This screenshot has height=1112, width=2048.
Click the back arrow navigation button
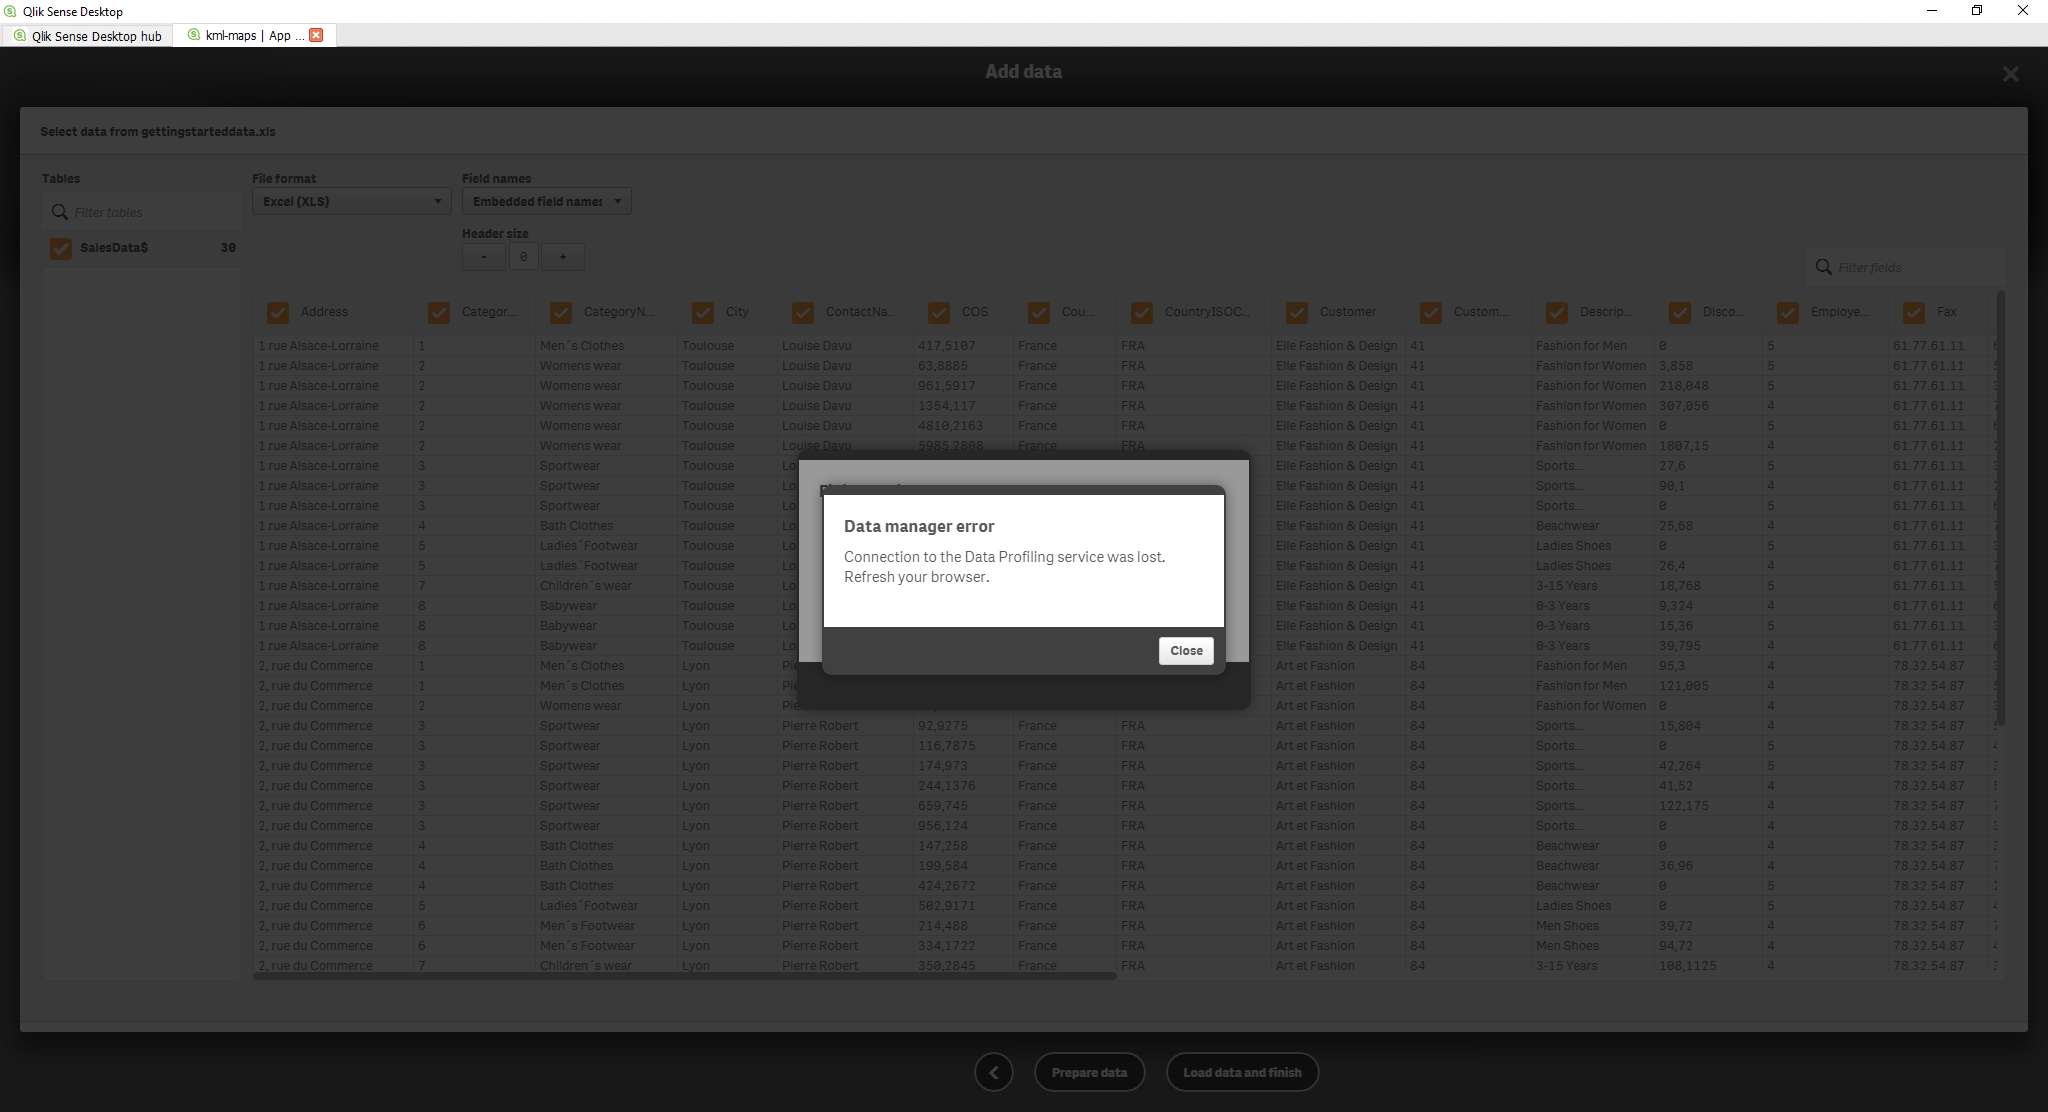(993, 1071)
